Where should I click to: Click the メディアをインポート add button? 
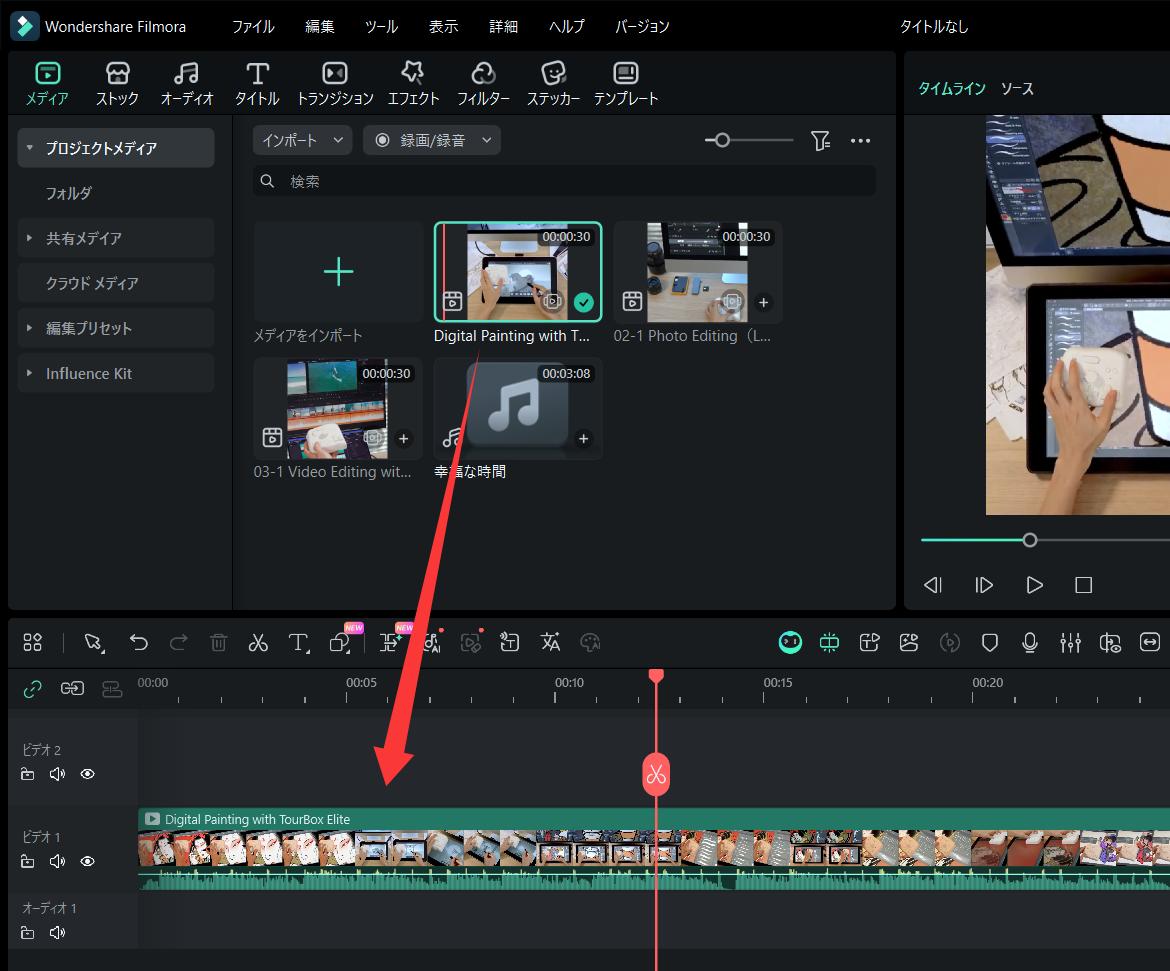(x=338, y=272)
